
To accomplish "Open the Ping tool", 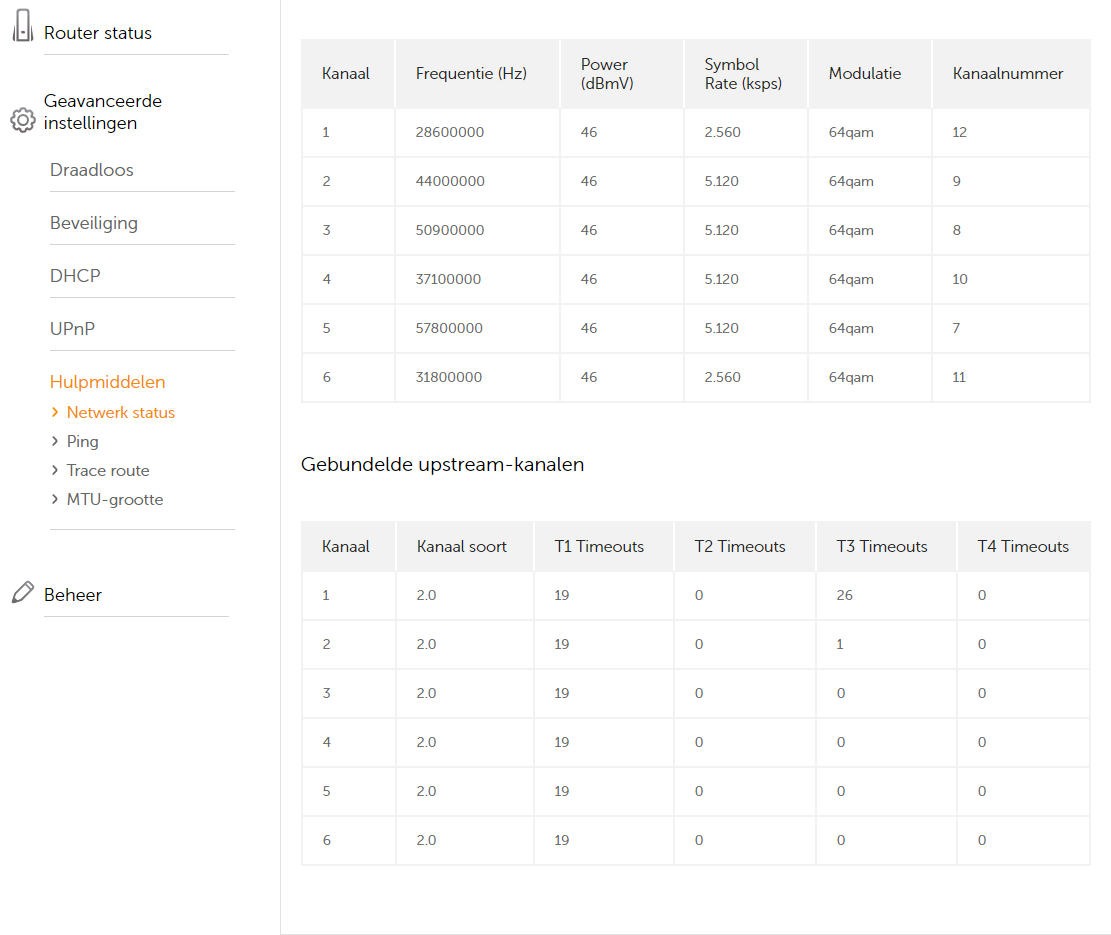I will coord(82,441).
